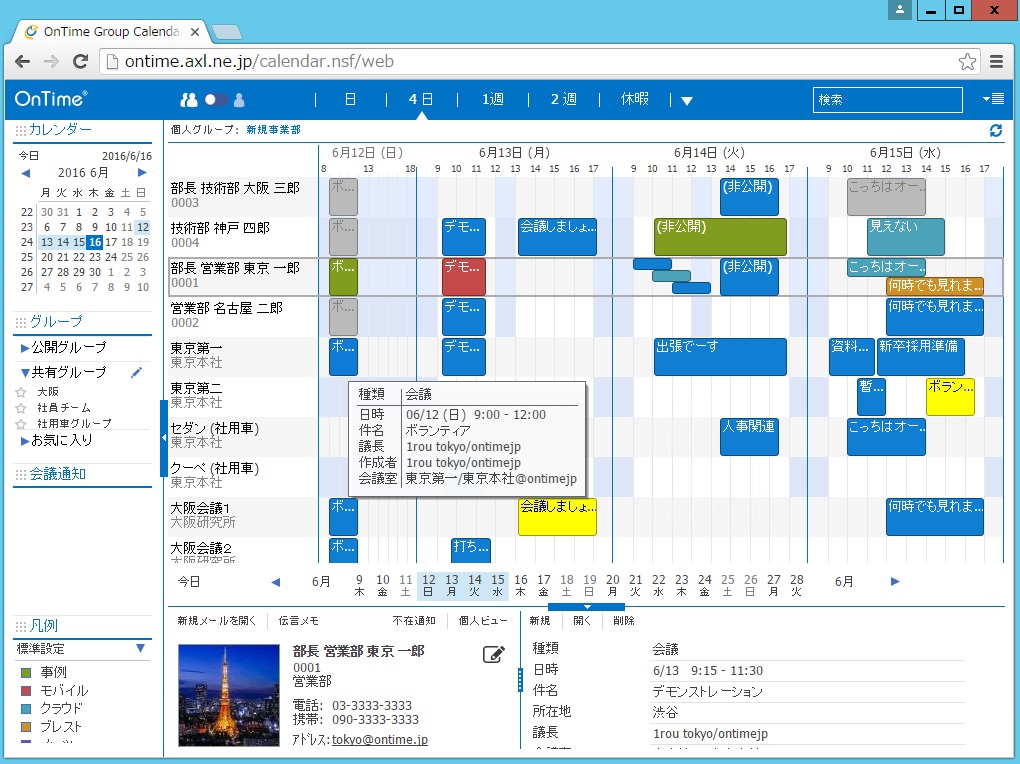Click 開く in the entry toolbar

[582, 621]
